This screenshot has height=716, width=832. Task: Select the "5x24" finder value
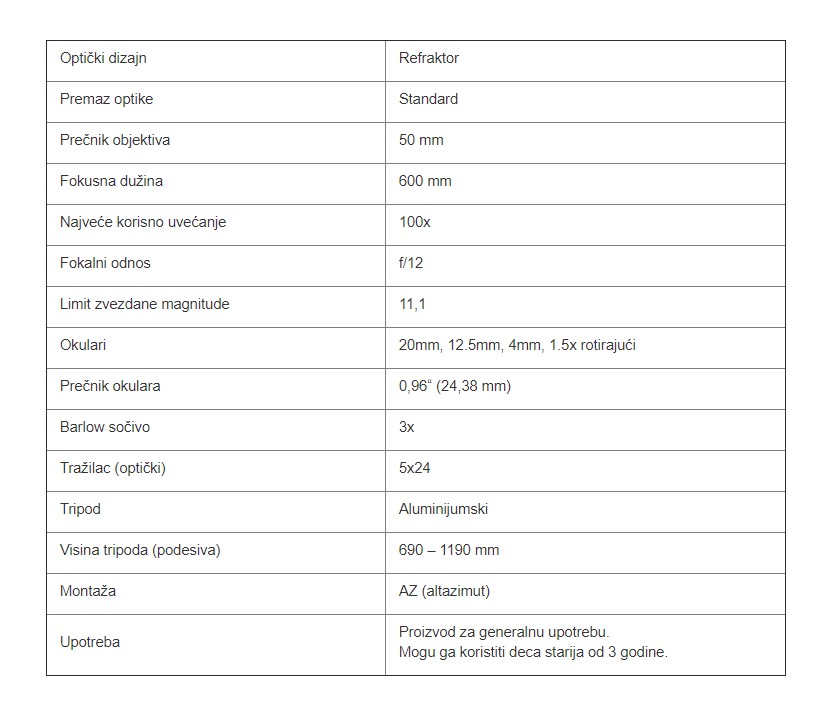tap(415, 468)
